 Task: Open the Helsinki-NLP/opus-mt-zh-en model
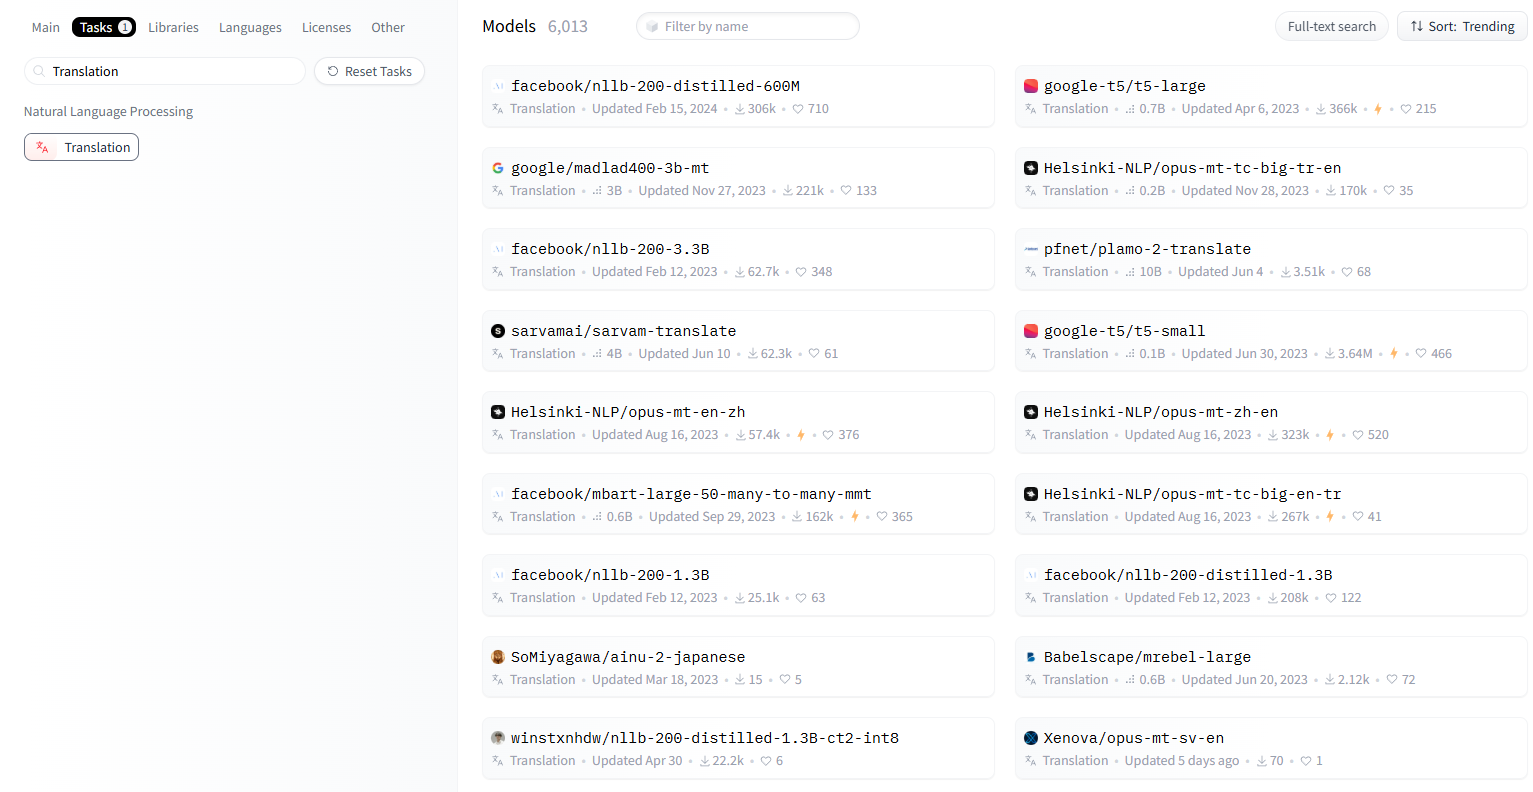pyautogui.click(x=1271, y=423)
